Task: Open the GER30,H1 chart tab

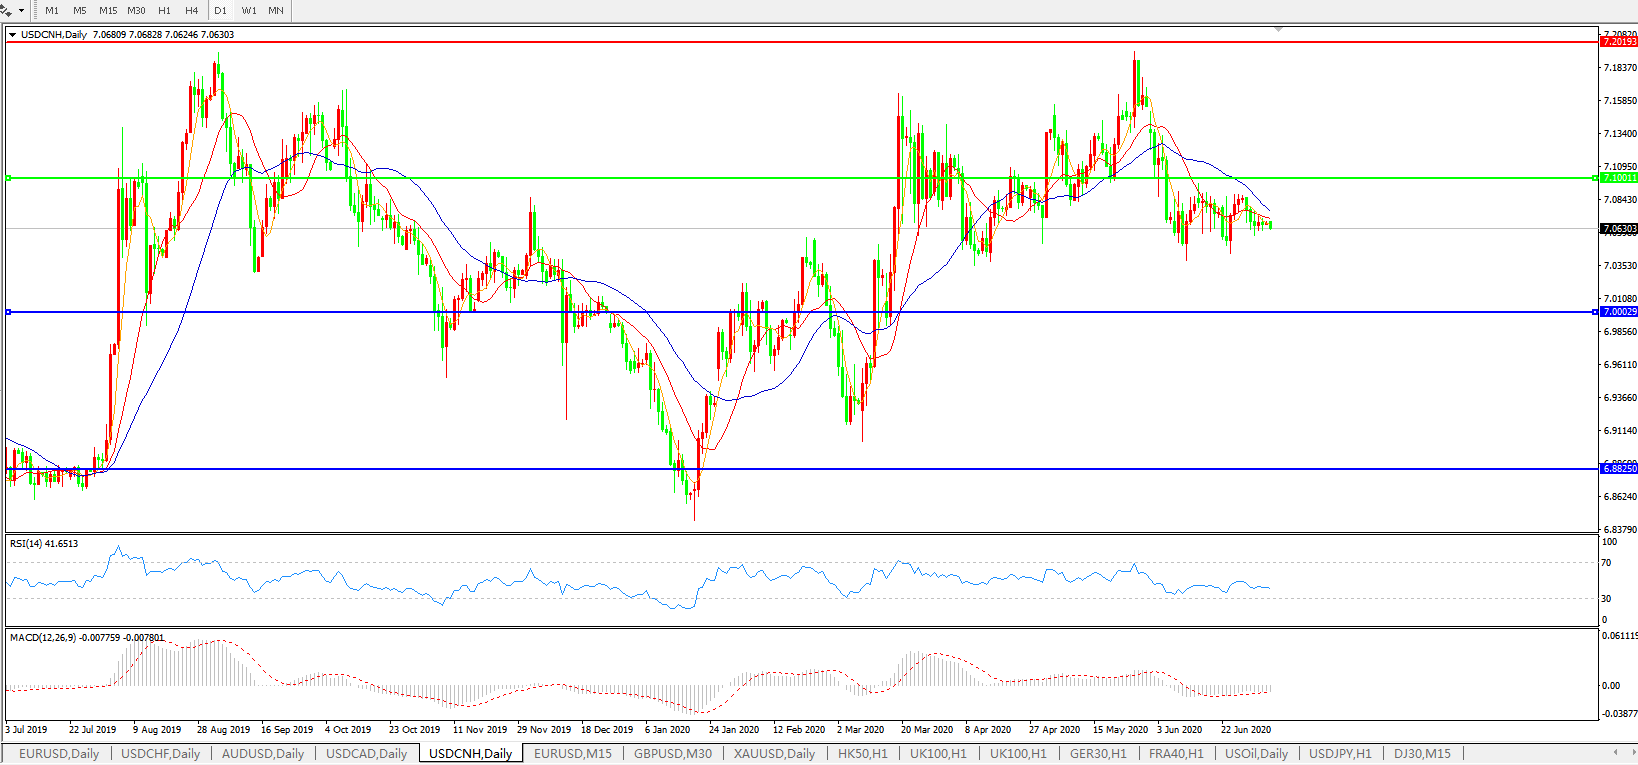Action: point(1098,754)
